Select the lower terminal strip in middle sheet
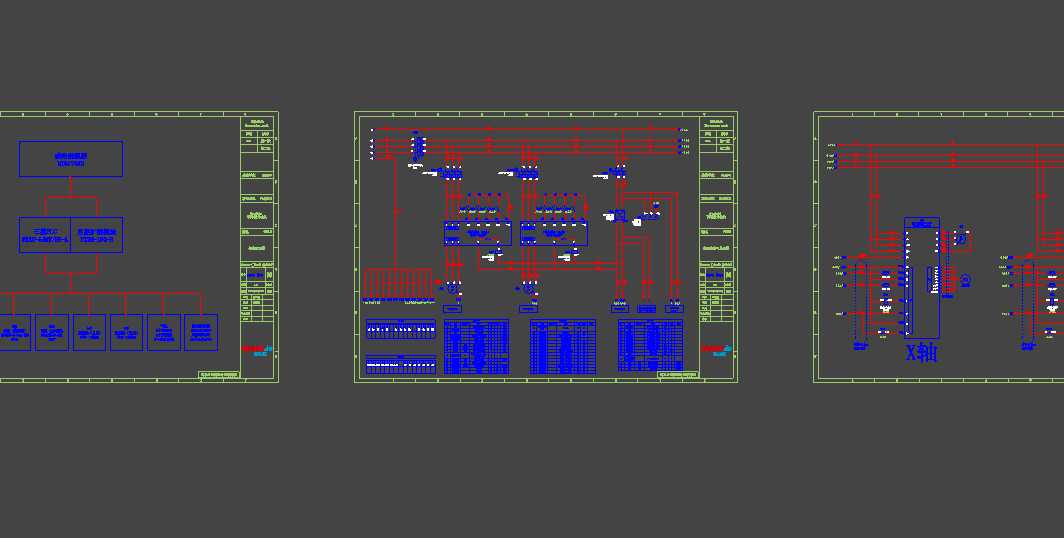1064x538 pixels. coord(400,364)
